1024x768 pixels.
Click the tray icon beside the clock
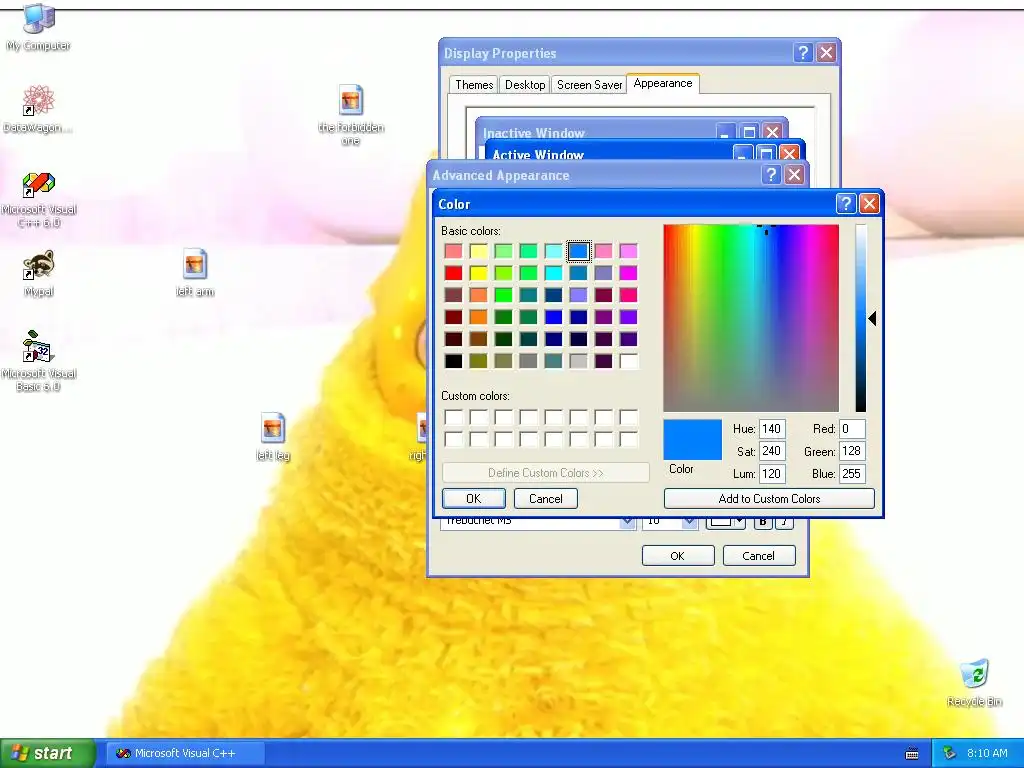tap(949, 753)
